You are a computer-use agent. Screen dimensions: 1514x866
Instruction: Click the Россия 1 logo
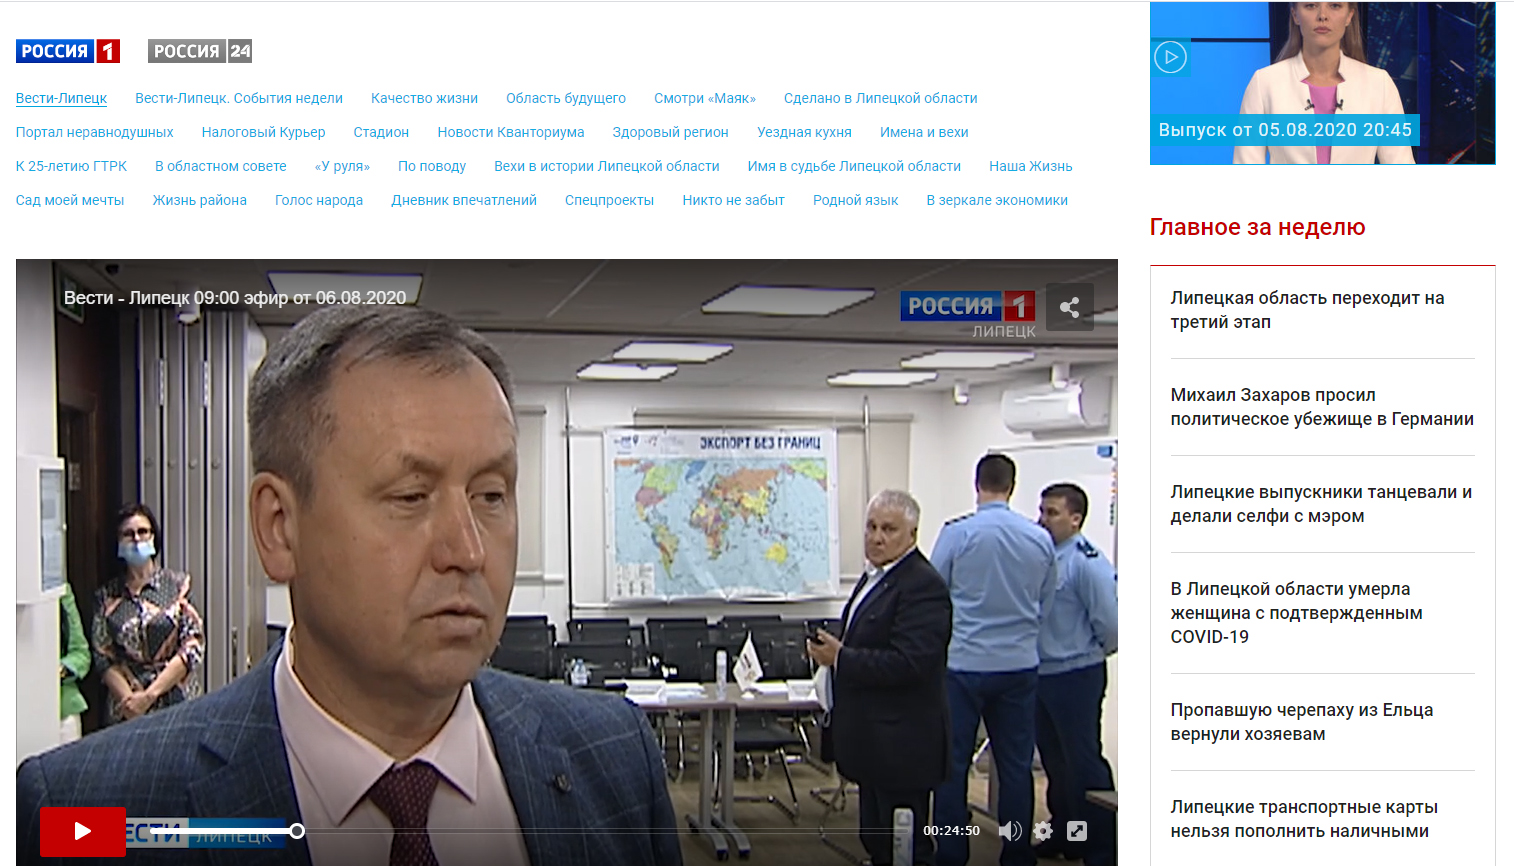68,51
